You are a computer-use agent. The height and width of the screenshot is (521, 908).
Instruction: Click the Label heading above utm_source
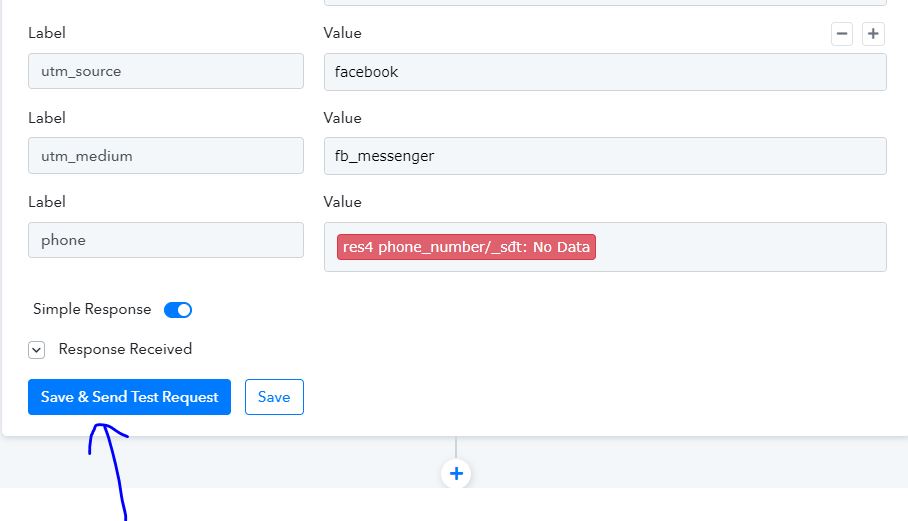point(47,33)
